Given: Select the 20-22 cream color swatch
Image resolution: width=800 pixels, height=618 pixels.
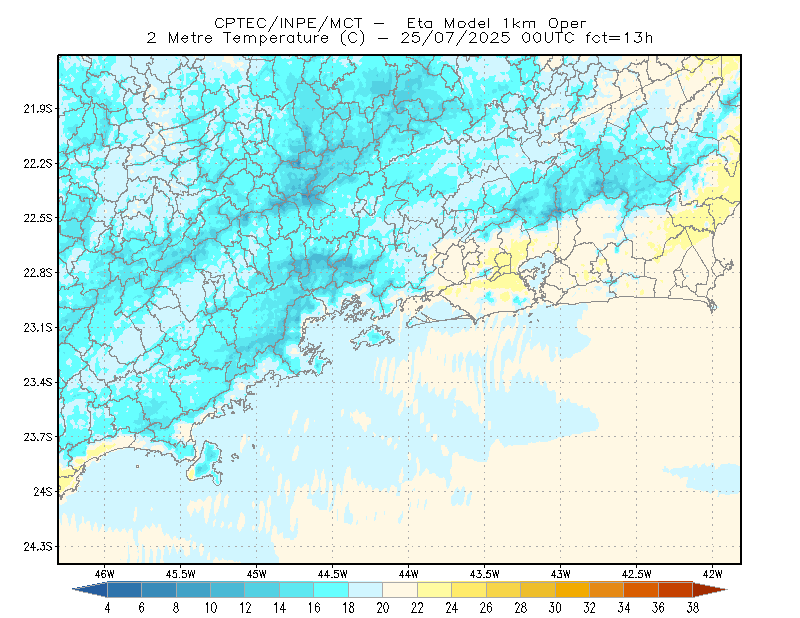Looking at the screenshot, I should coord(400,590).
